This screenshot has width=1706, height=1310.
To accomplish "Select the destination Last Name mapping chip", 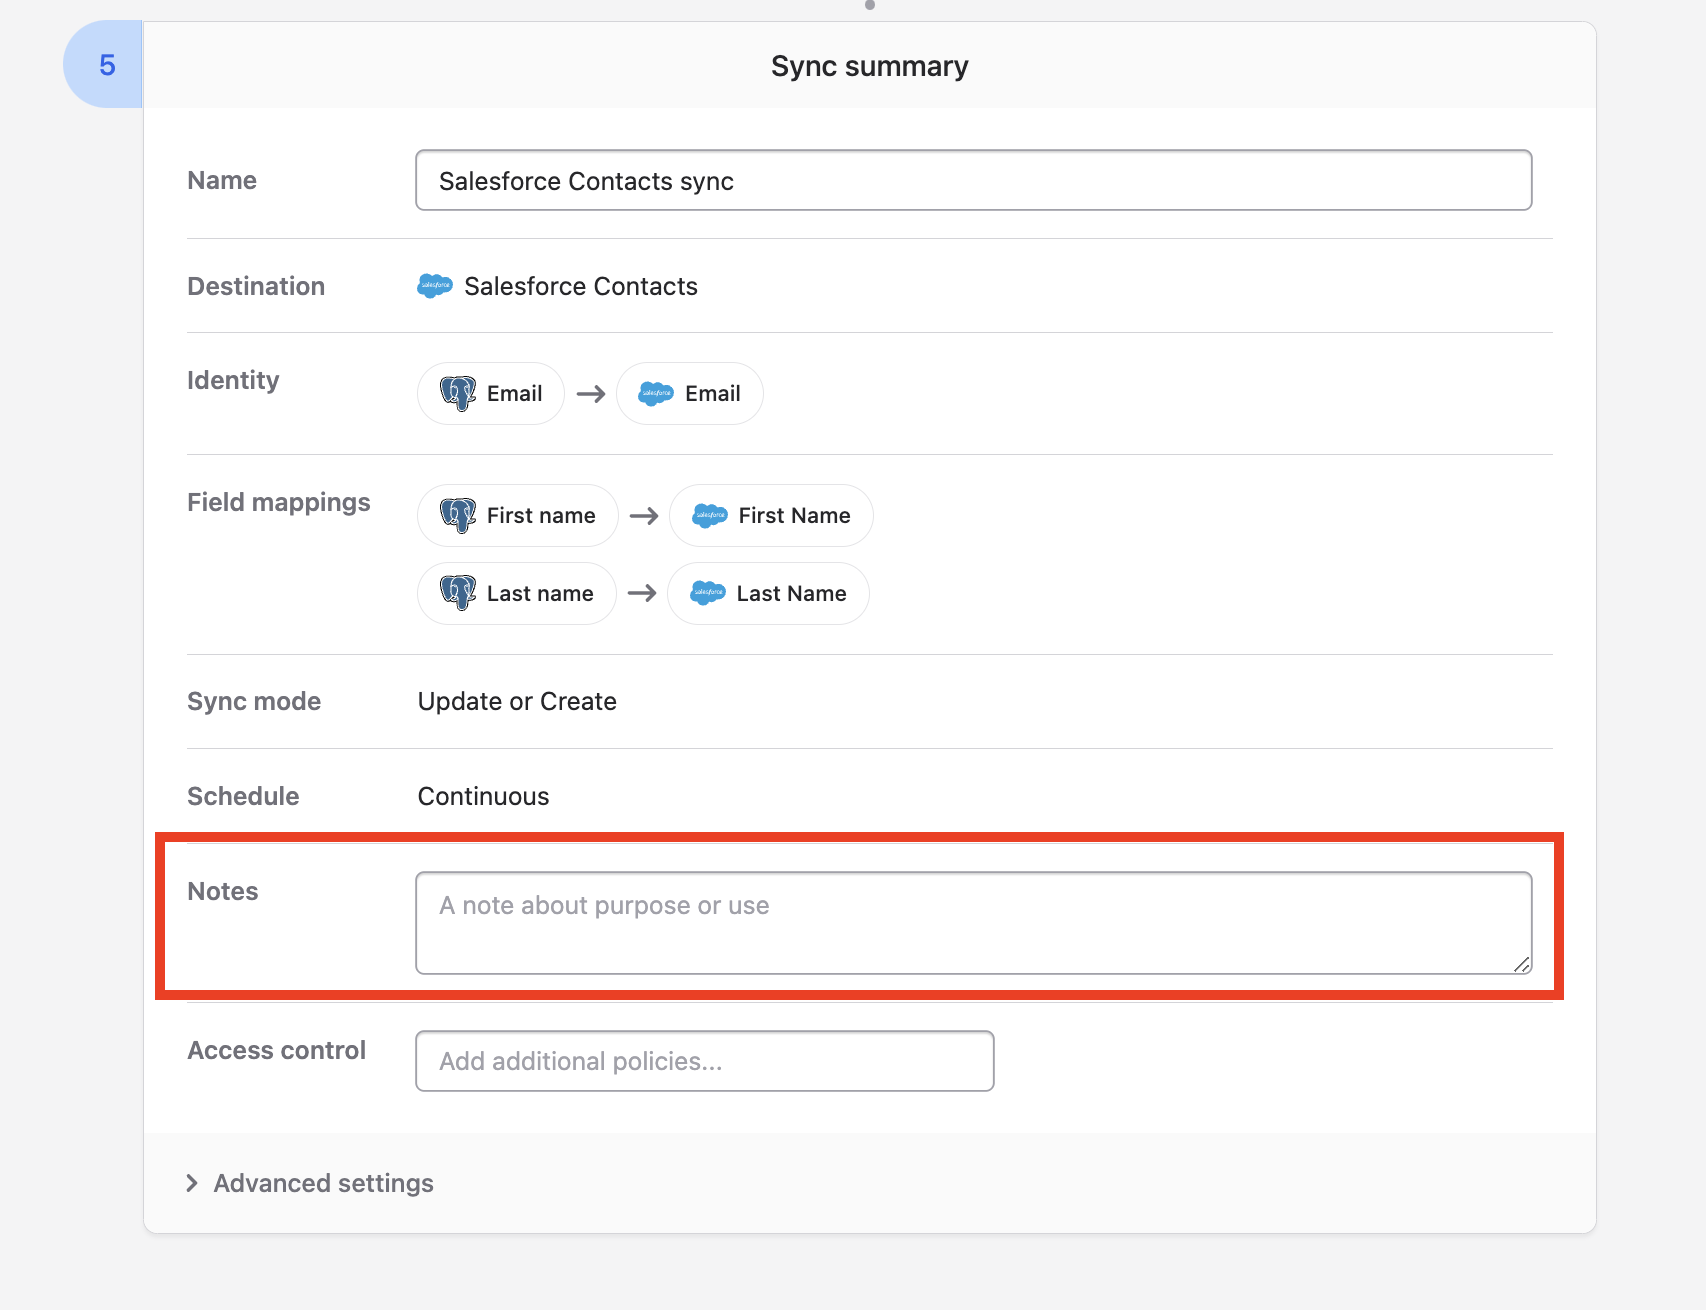I will point(768,593).
